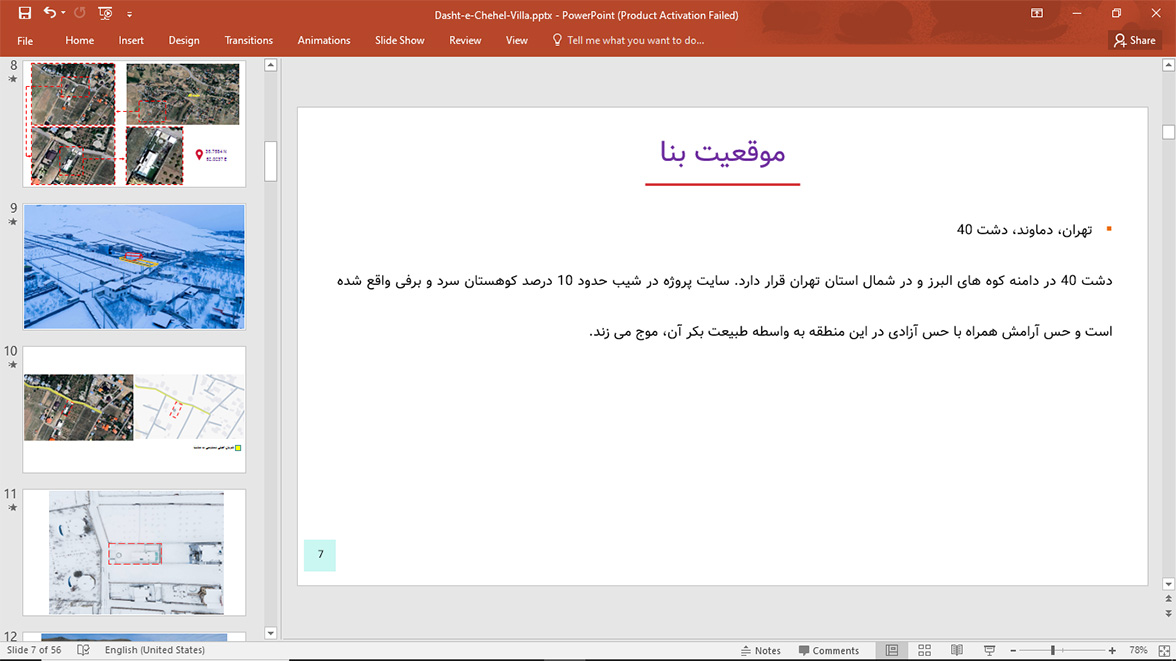Click the paragraph starting with دشت 40 در دامنه
Viewport: 1176px width, 661px height.
pyautogui.click(x=724, y=306)
